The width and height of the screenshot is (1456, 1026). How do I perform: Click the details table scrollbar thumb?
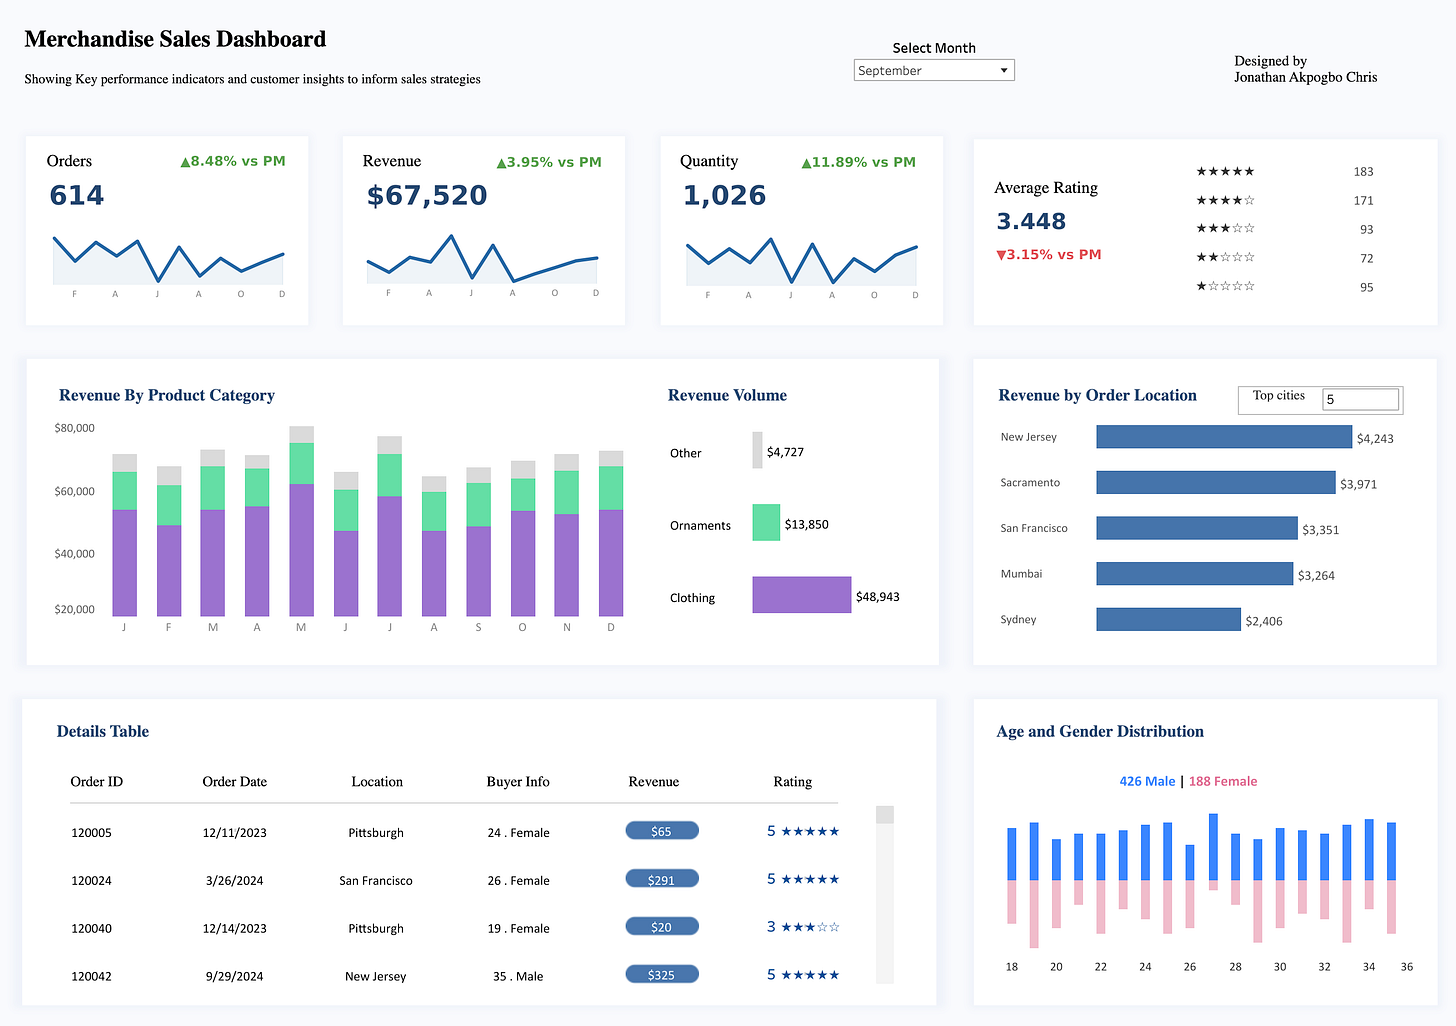click(x=885, y=815)
